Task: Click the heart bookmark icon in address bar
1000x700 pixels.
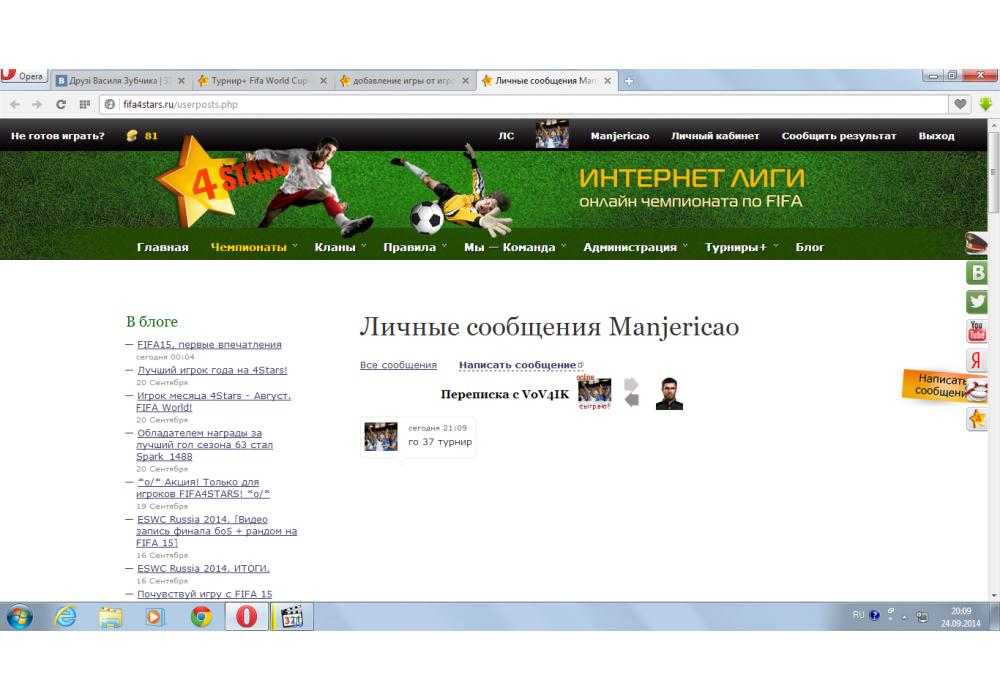Action: coord(961,104)
